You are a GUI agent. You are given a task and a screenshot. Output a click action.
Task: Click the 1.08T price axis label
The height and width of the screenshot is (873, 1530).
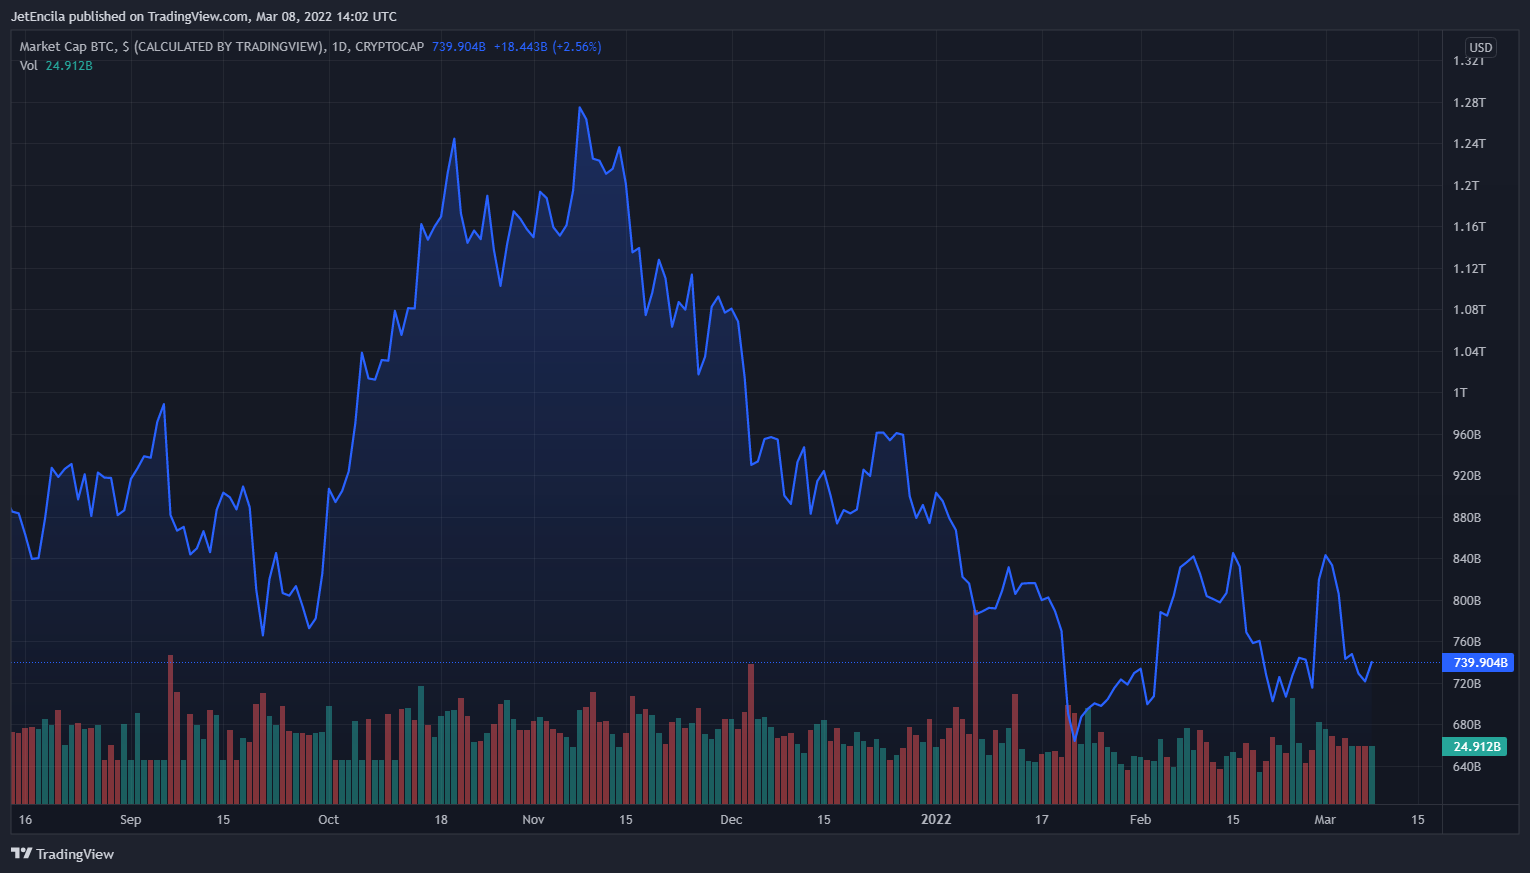1469,309
